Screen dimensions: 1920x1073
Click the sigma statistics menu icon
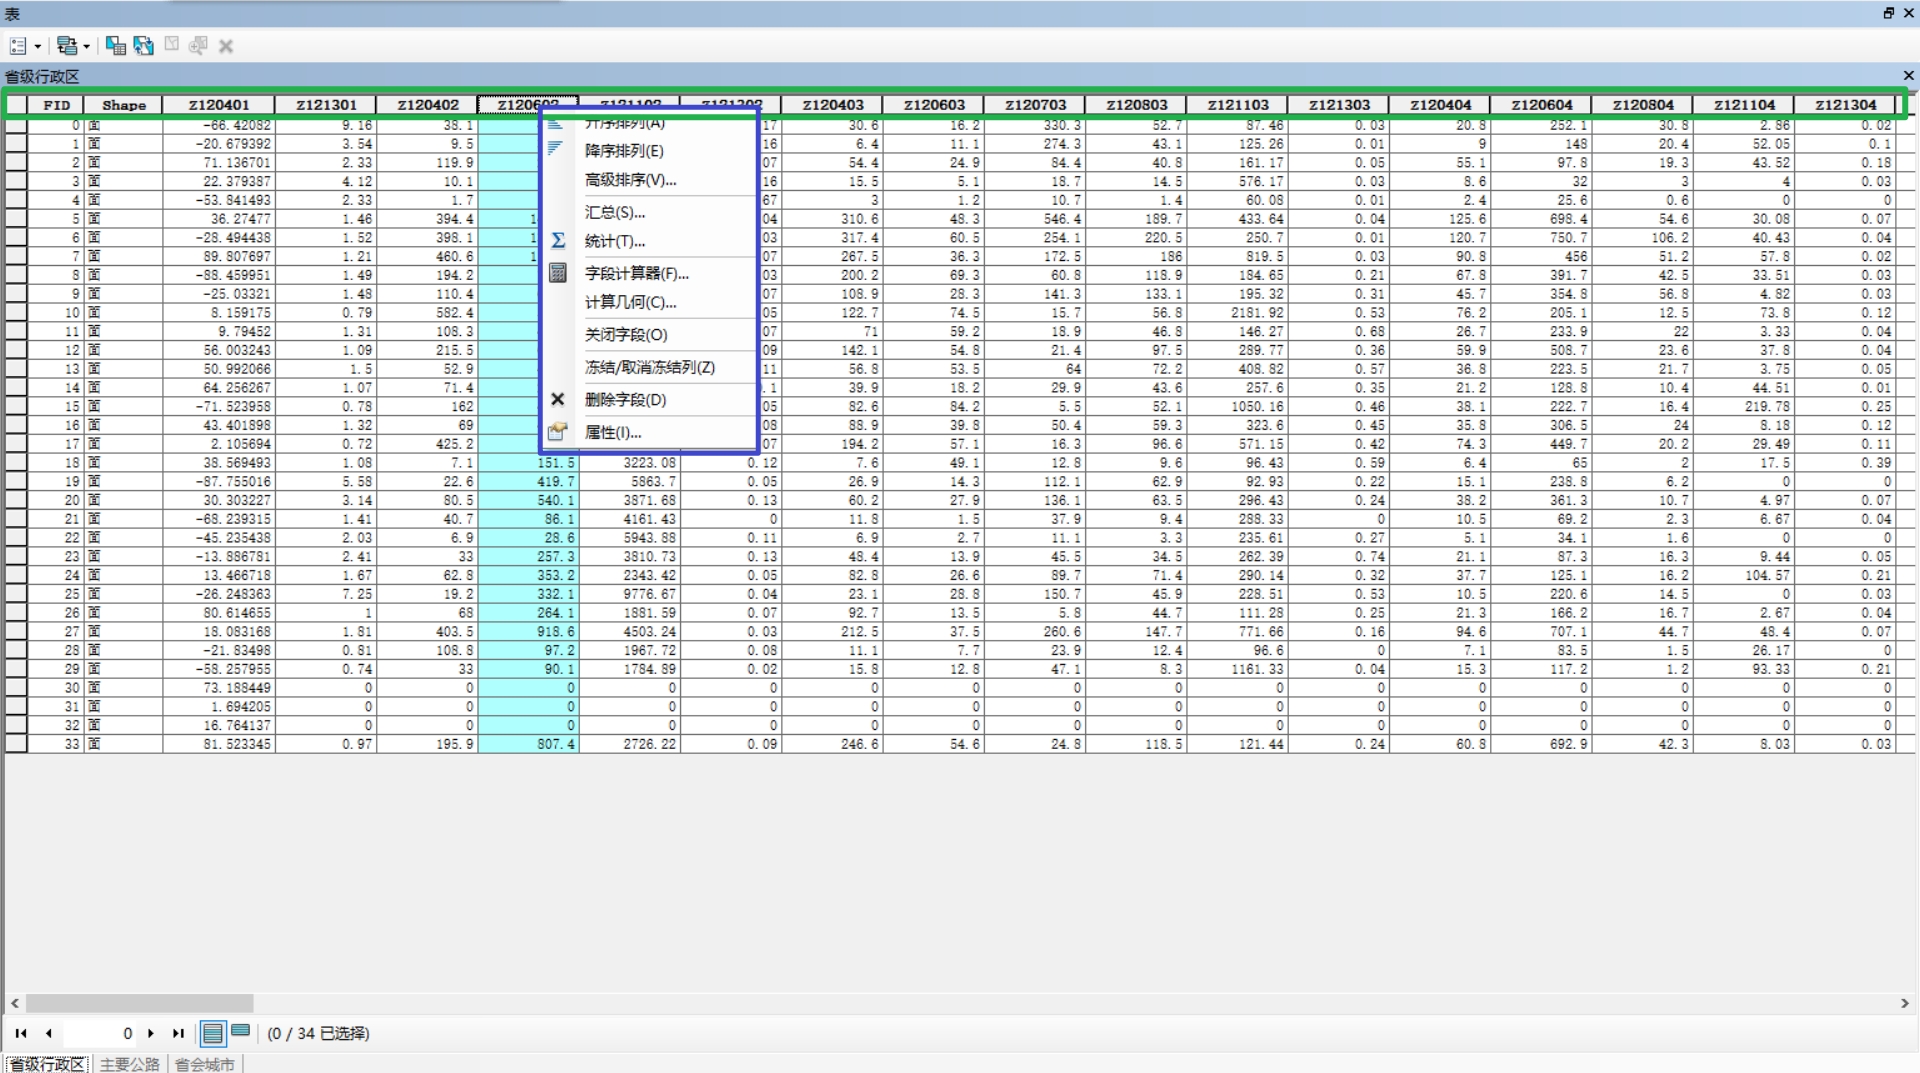[x=558, y=241]
